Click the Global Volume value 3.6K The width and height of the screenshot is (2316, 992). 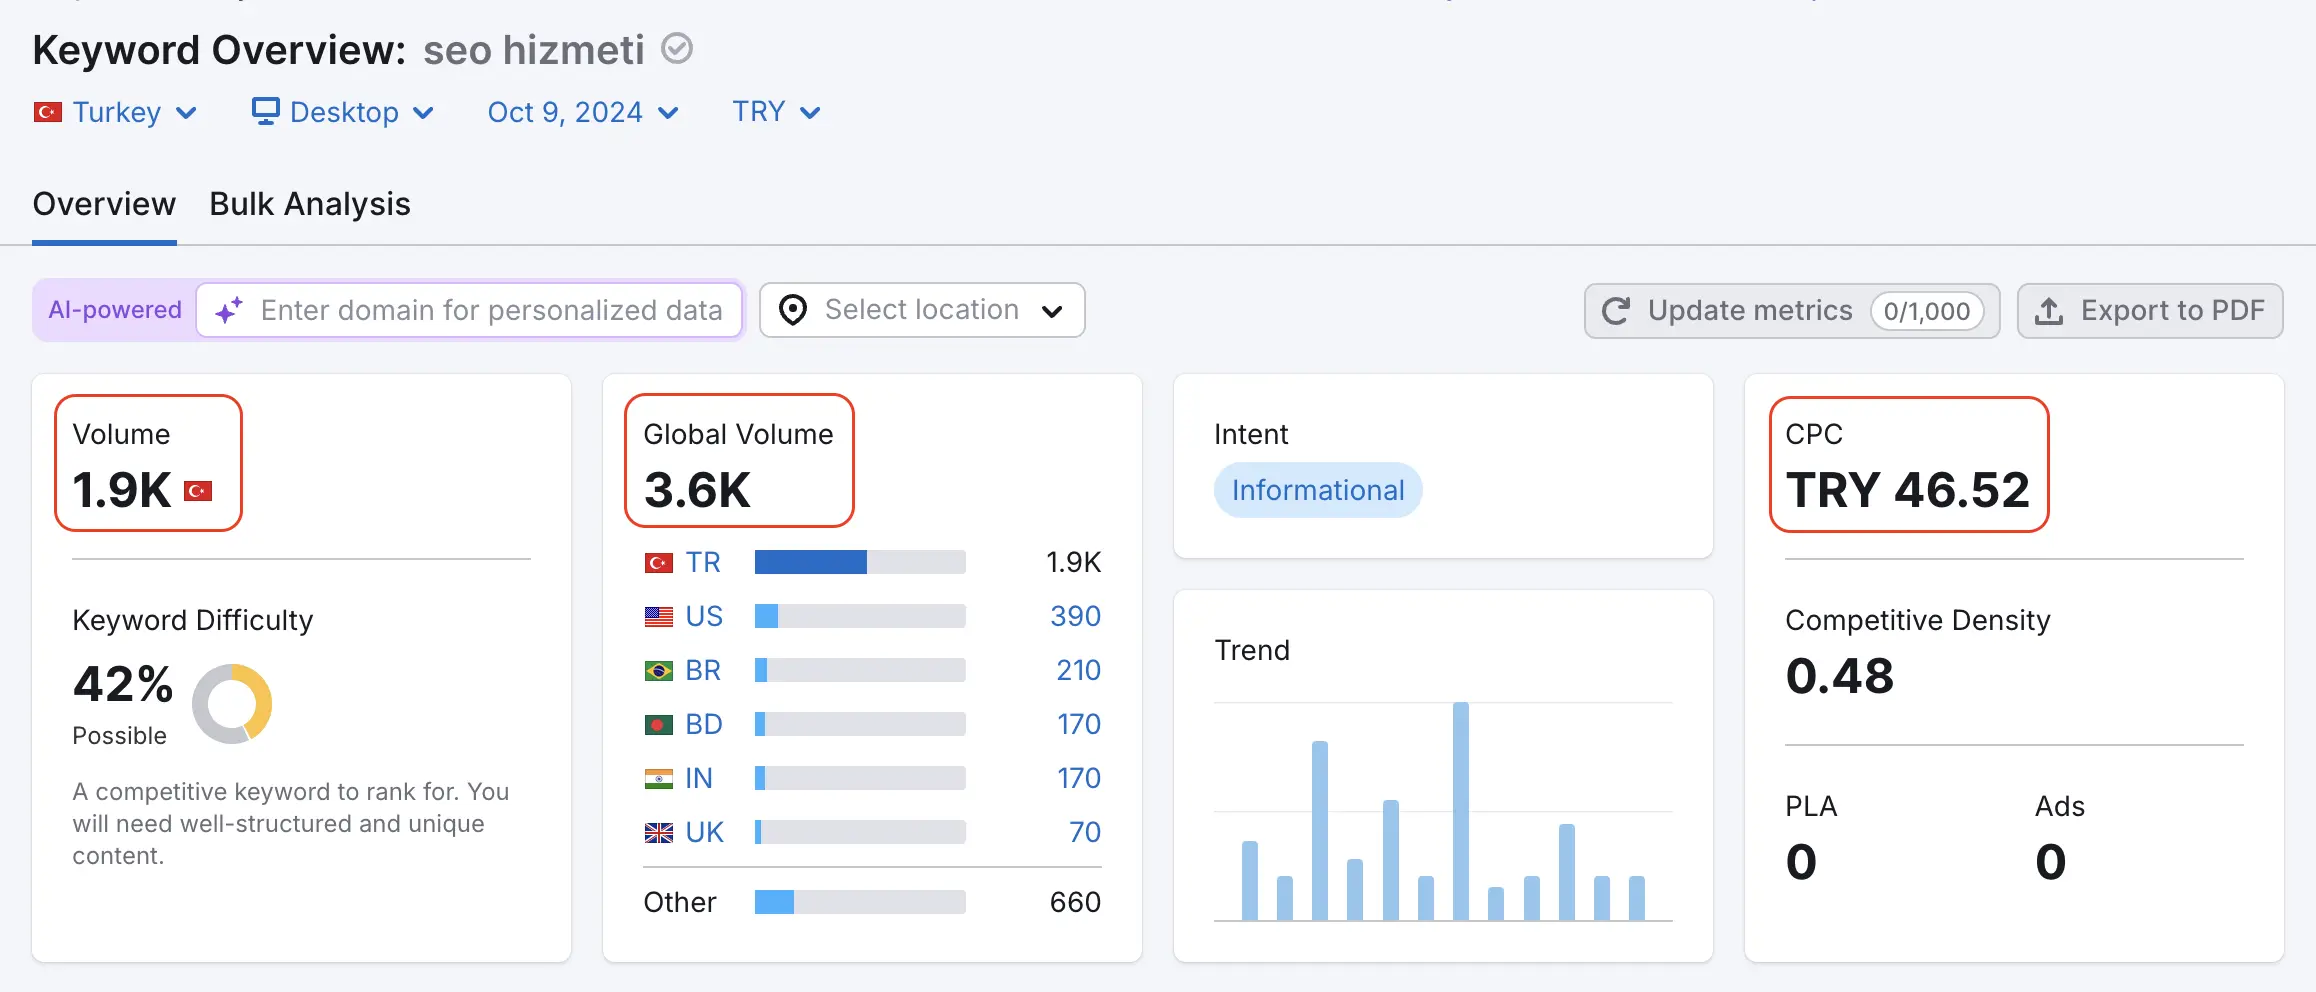697,490
